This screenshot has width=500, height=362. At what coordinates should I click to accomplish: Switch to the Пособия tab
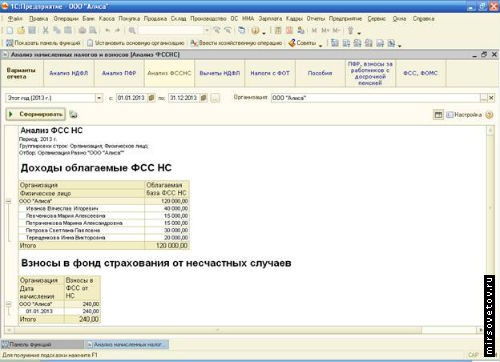(x=320, y=73)
